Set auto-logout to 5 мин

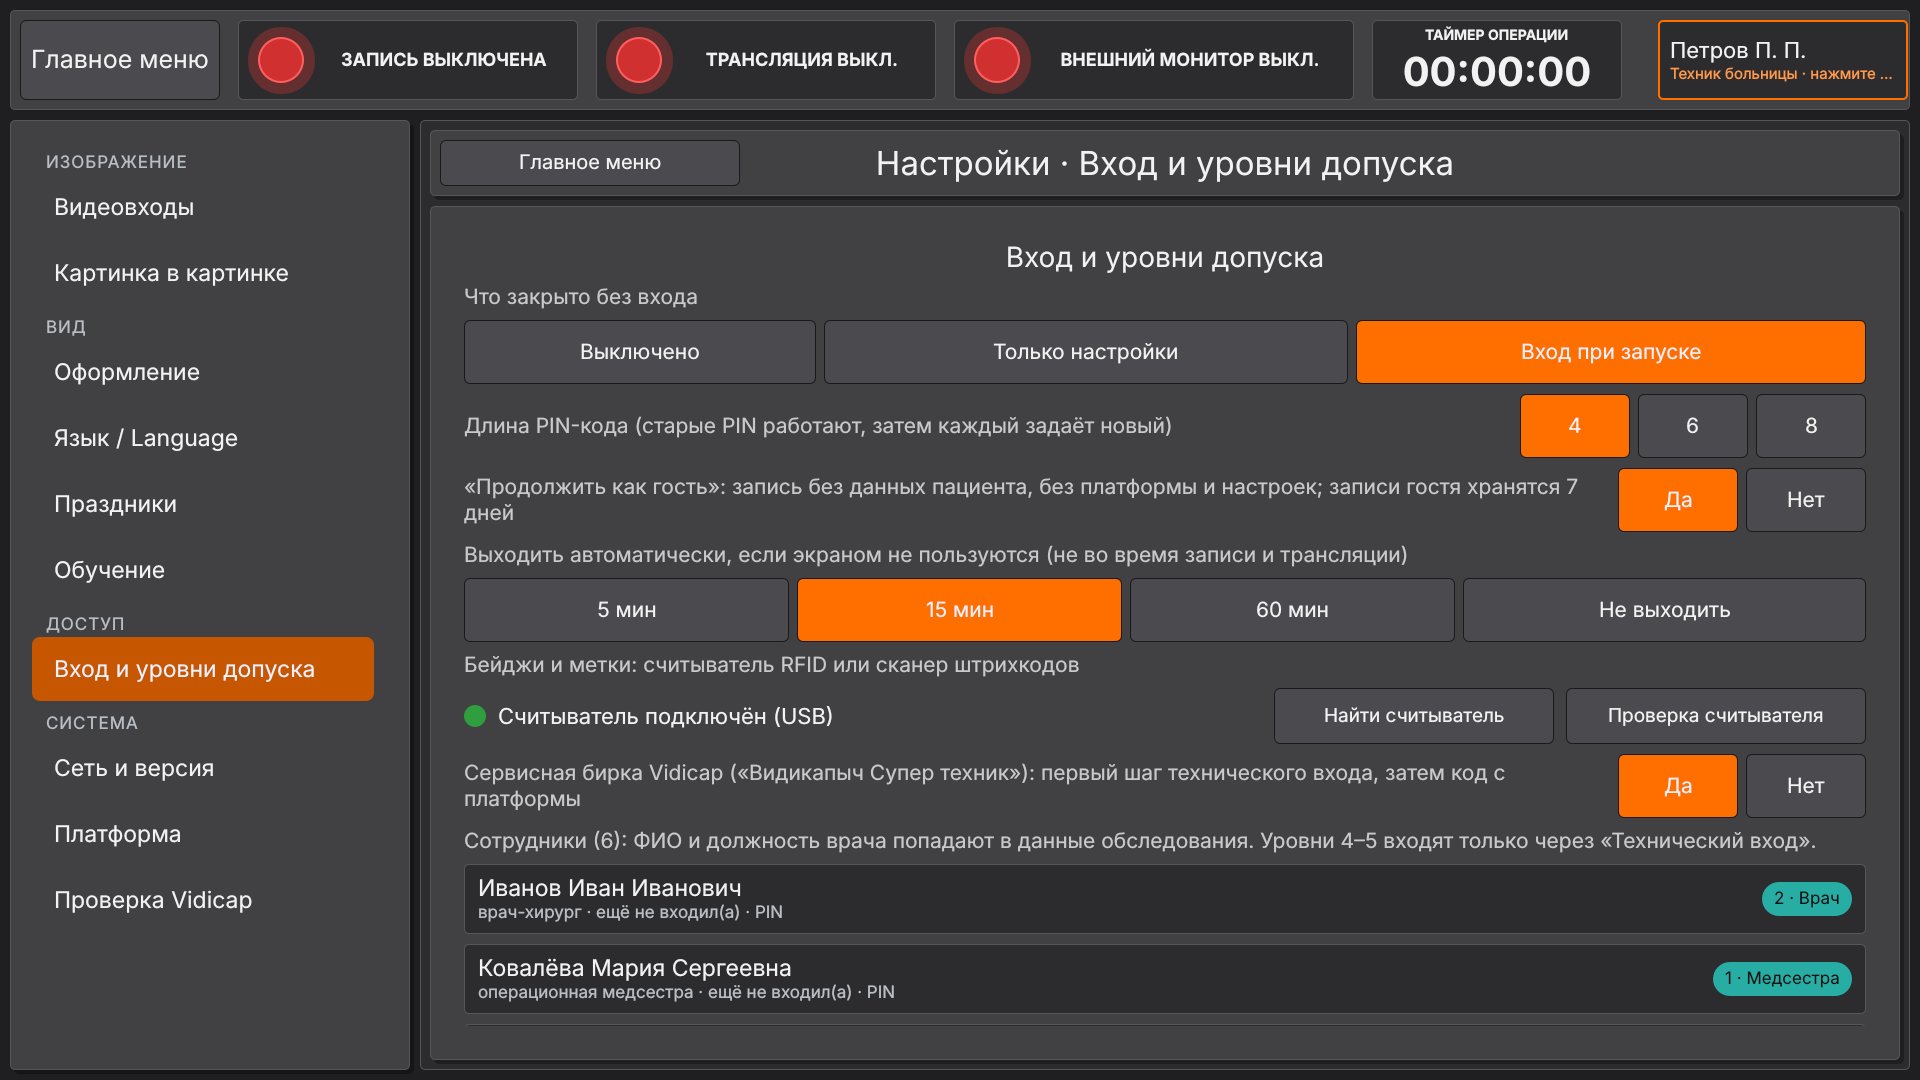[627, 610]
